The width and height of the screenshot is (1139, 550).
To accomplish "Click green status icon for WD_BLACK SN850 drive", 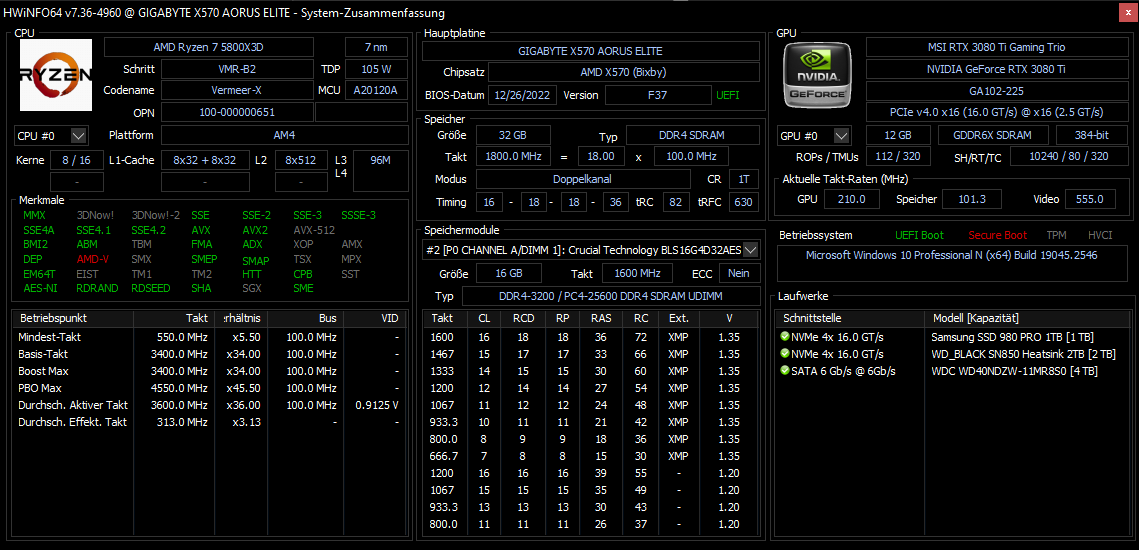I will pos(785,354).
